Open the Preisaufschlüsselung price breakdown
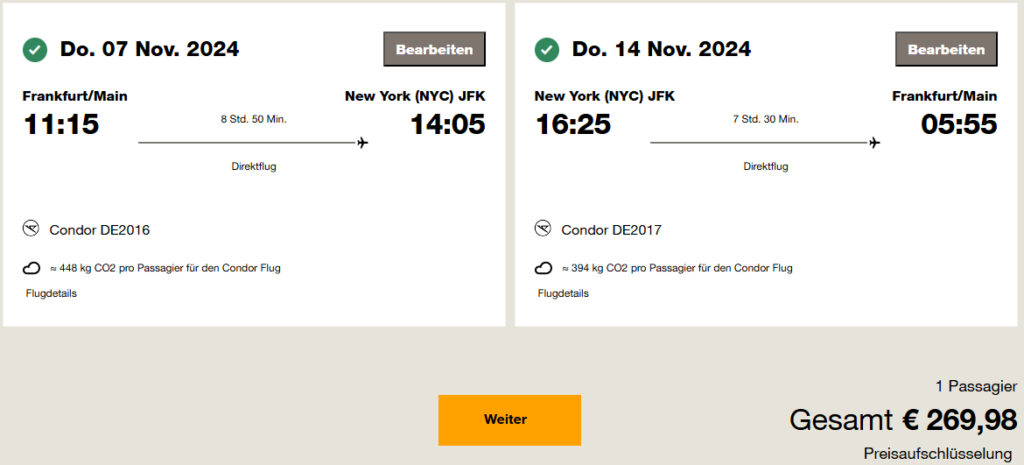The image size is (1024, 465). 940,452
